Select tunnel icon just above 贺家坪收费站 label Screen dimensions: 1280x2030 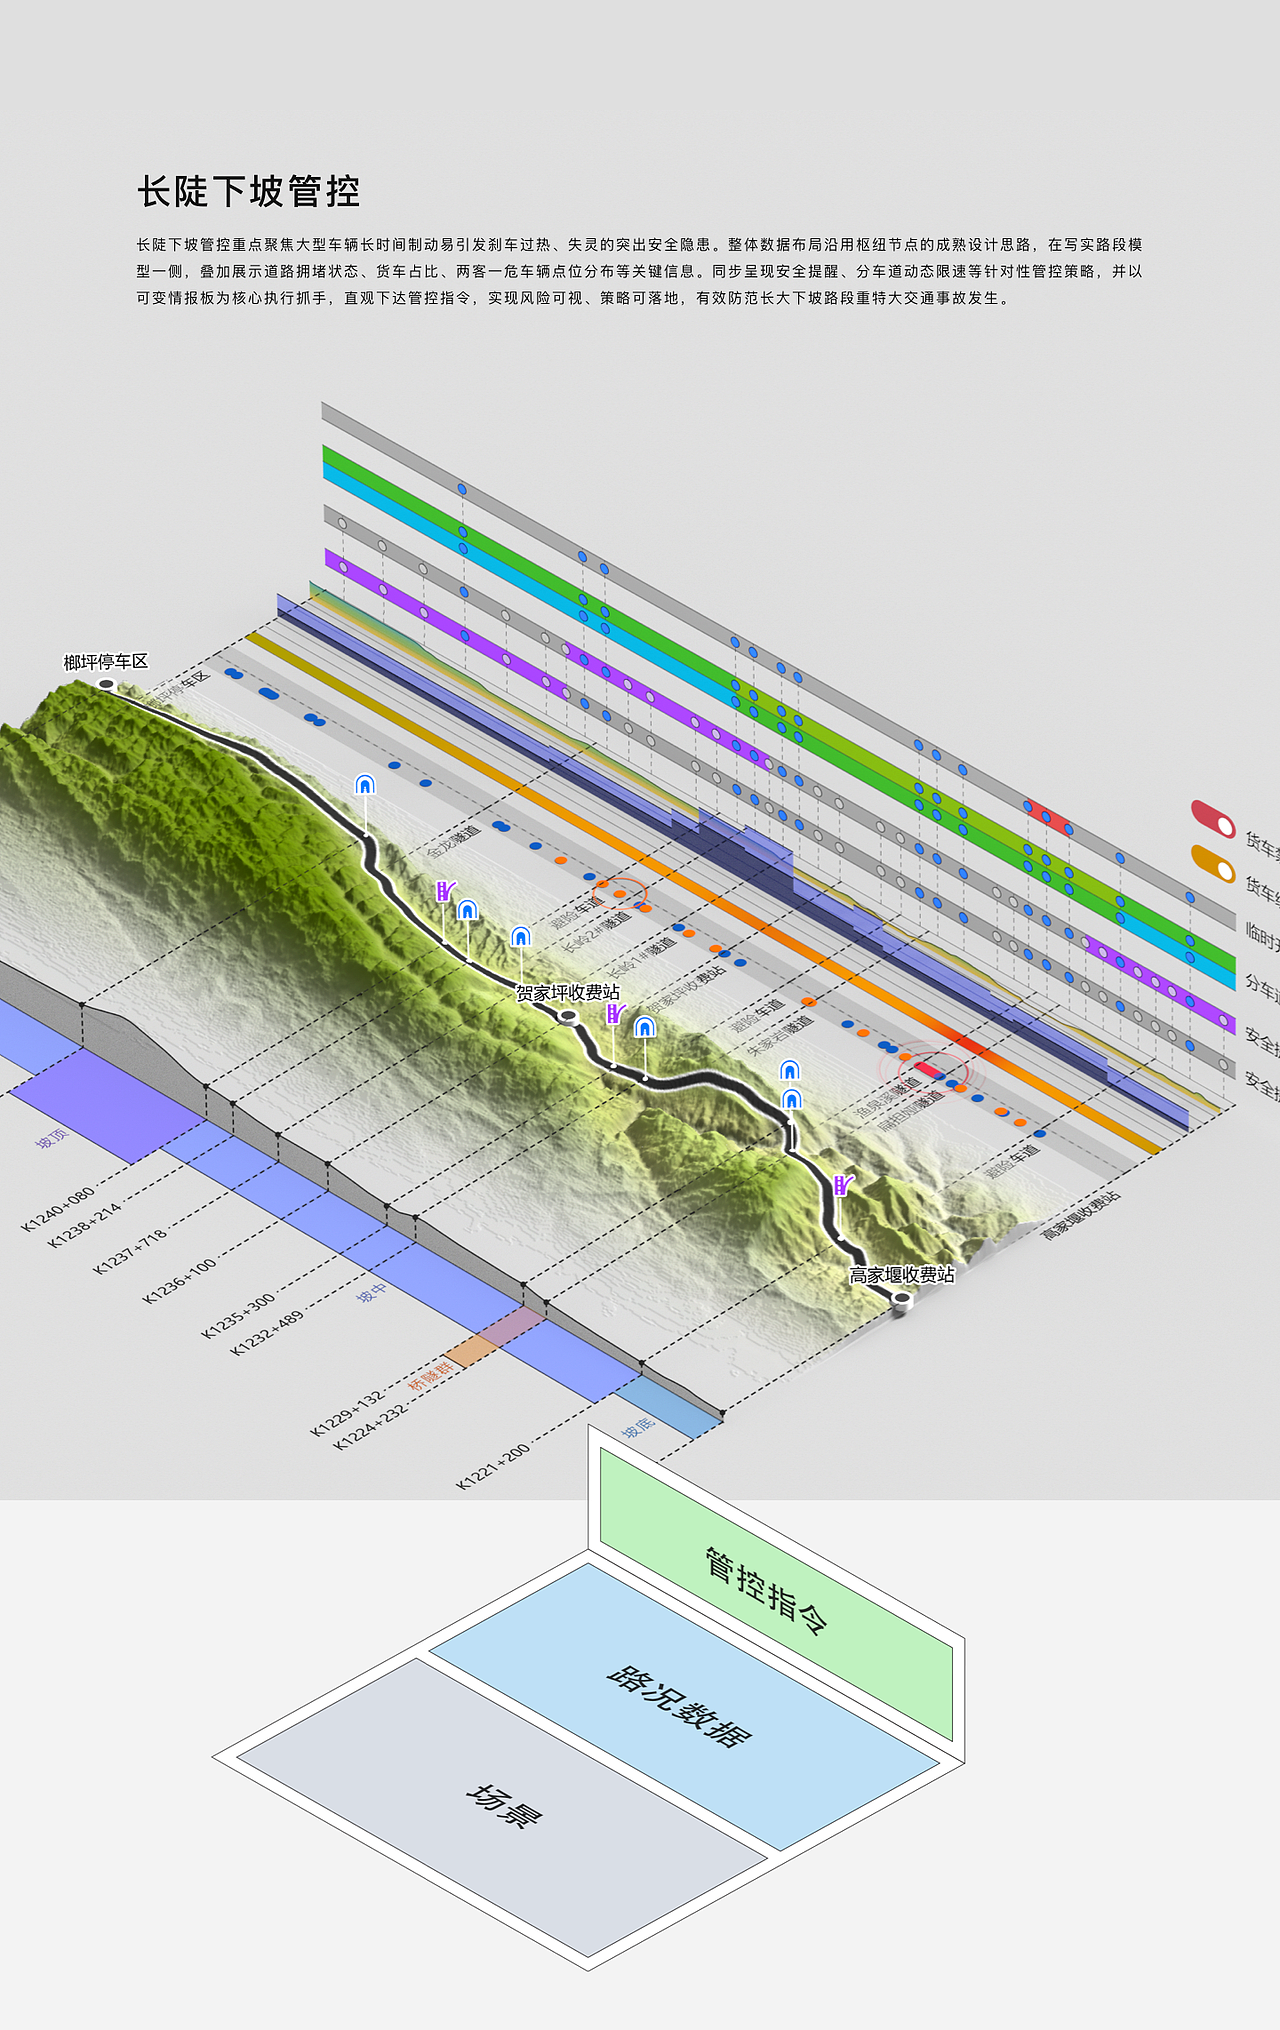pyautogui.click(x=520, y=937)
